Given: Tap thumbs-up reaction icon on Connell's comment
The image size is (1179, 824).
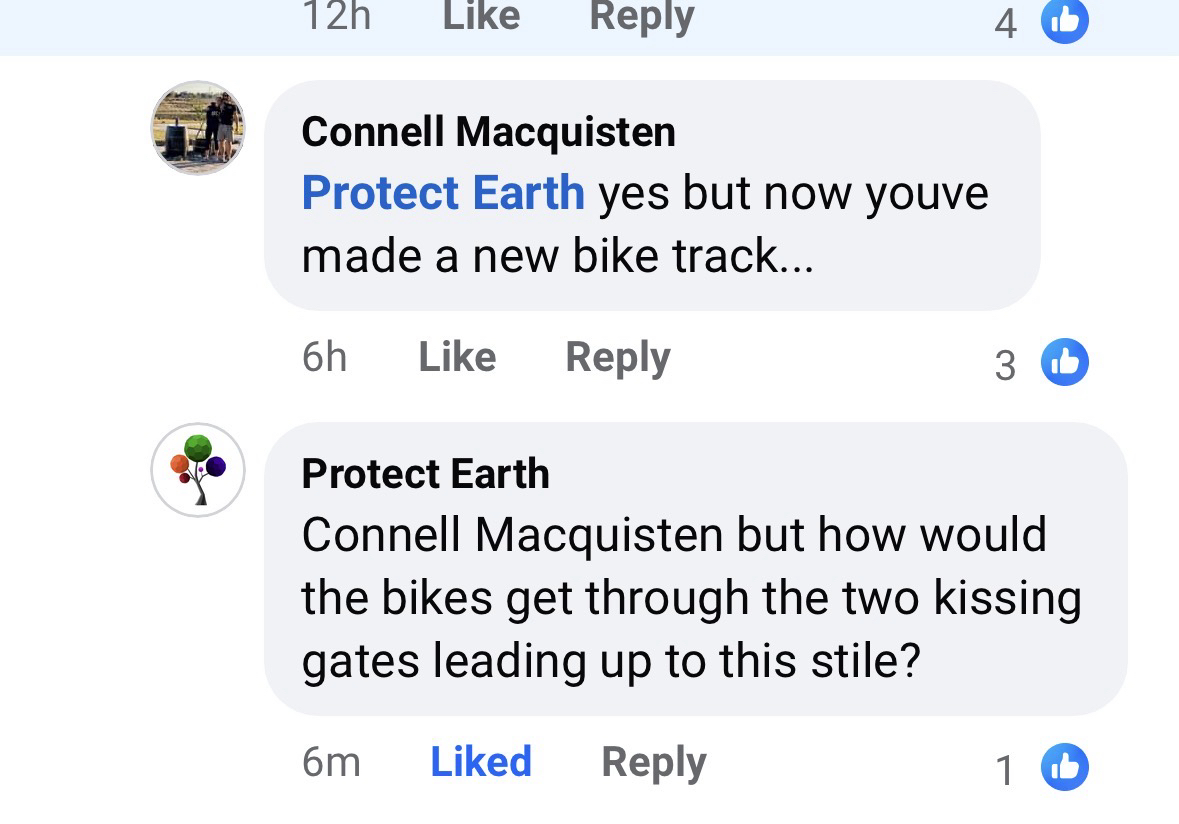Looking at the screenshot, I should coord(1064,362).
